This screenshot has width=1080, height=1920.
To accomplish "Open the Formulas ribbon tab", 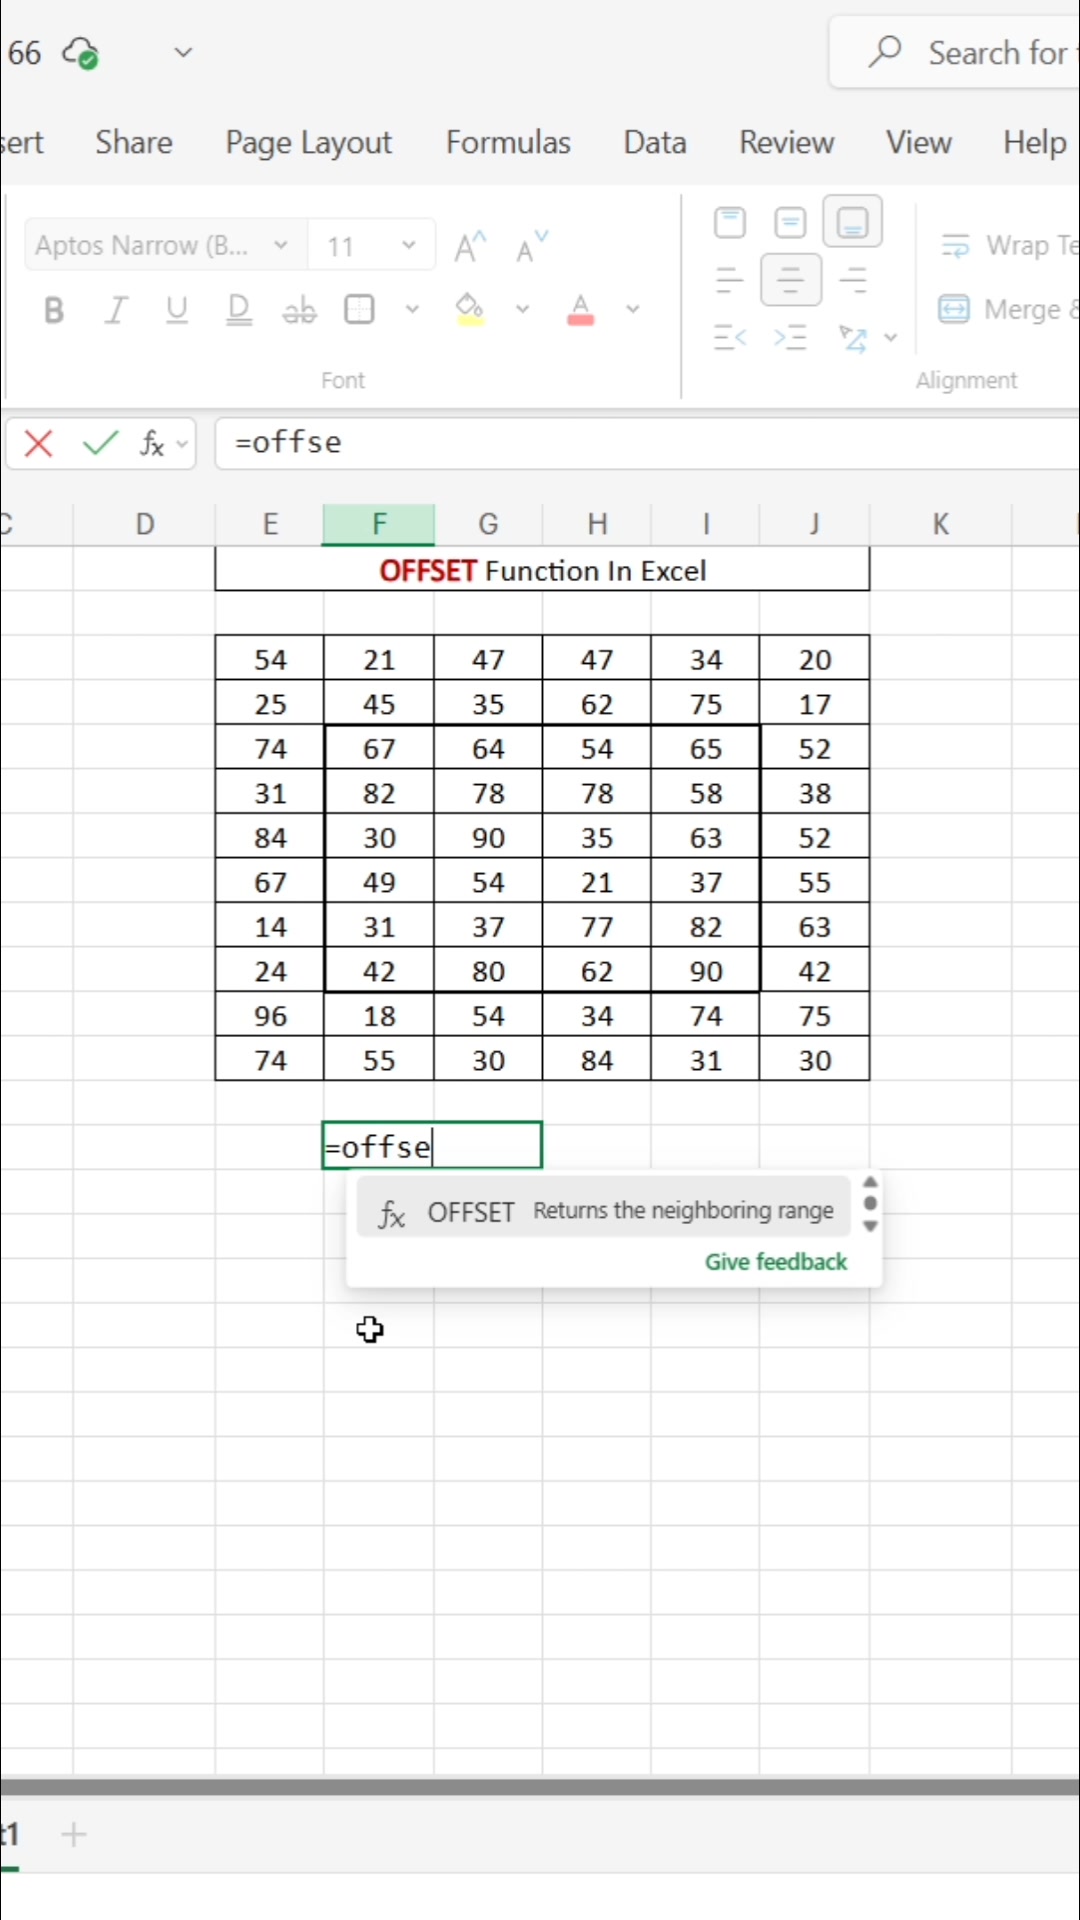I will pos(508,142).
